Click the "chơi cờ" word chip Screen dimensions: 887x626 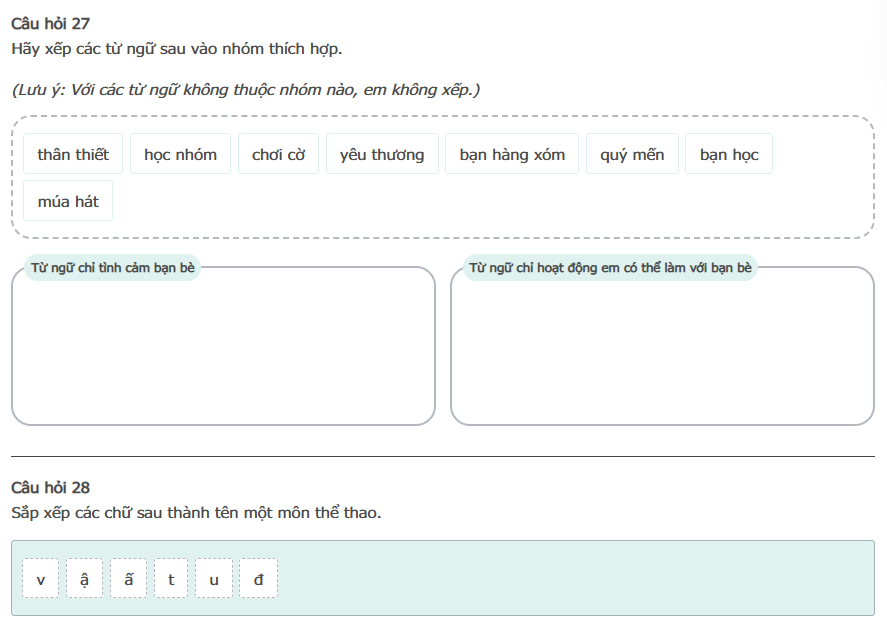point(278,155)
